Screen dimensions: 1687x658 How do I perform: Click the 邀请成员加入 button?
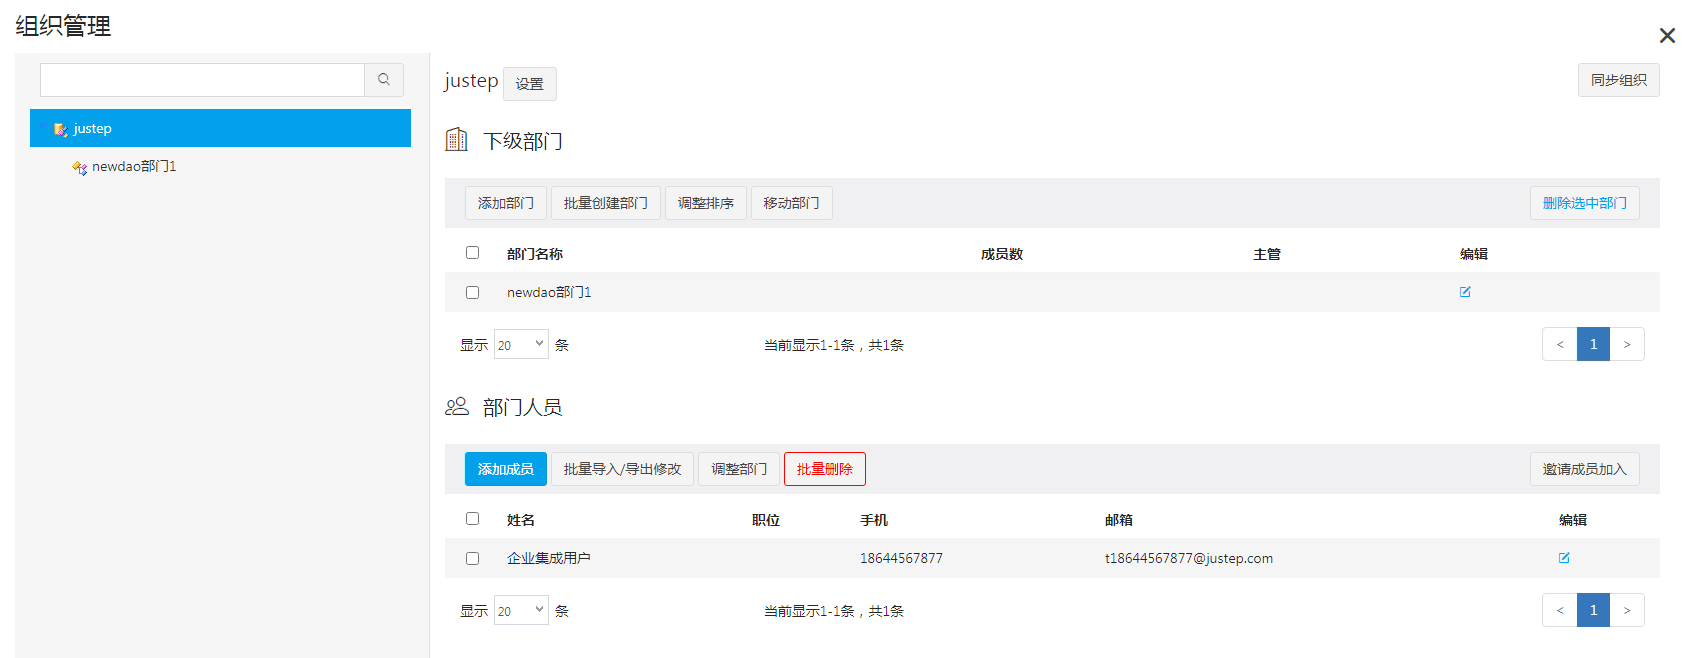[1585, 469]
